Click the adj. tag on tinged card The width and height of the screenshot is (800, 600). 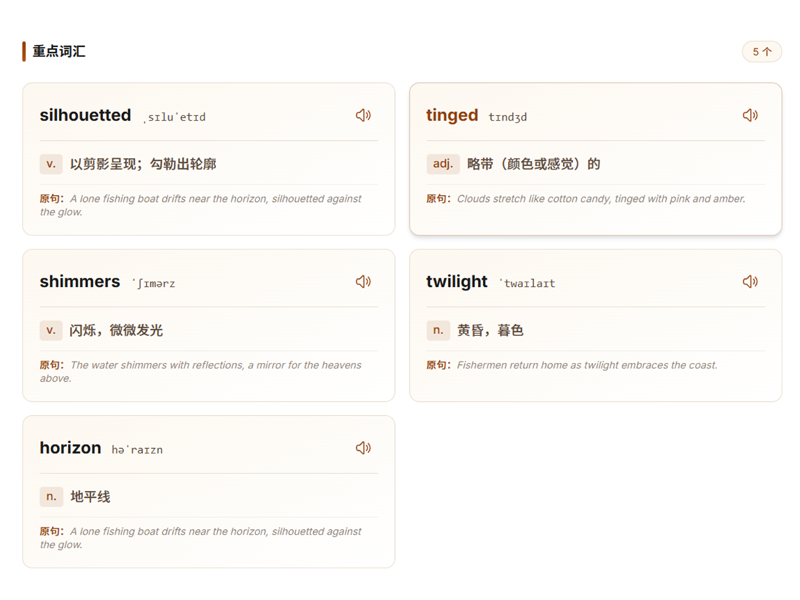[442, 163]
